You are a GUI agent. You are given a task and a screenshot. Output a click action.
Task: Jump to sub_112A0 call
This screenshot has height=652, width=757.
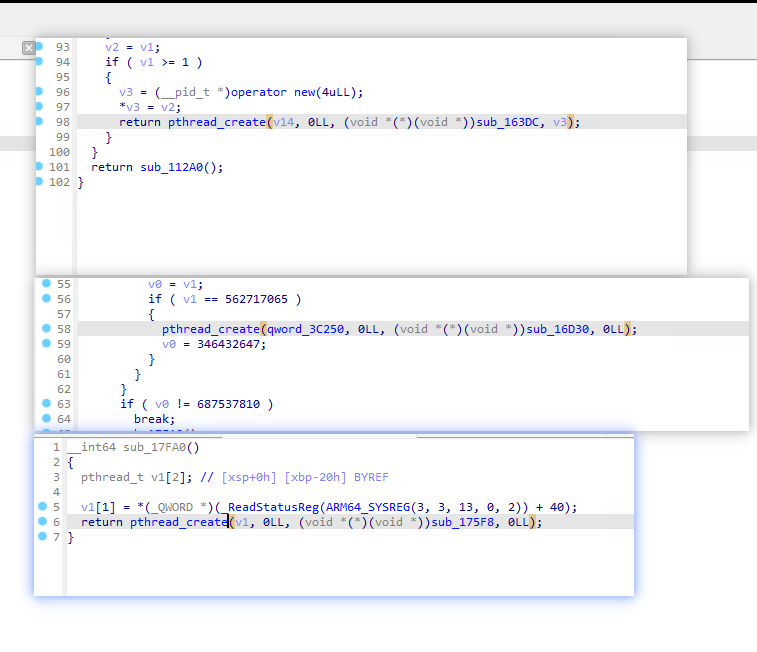(x=172, y=167)
